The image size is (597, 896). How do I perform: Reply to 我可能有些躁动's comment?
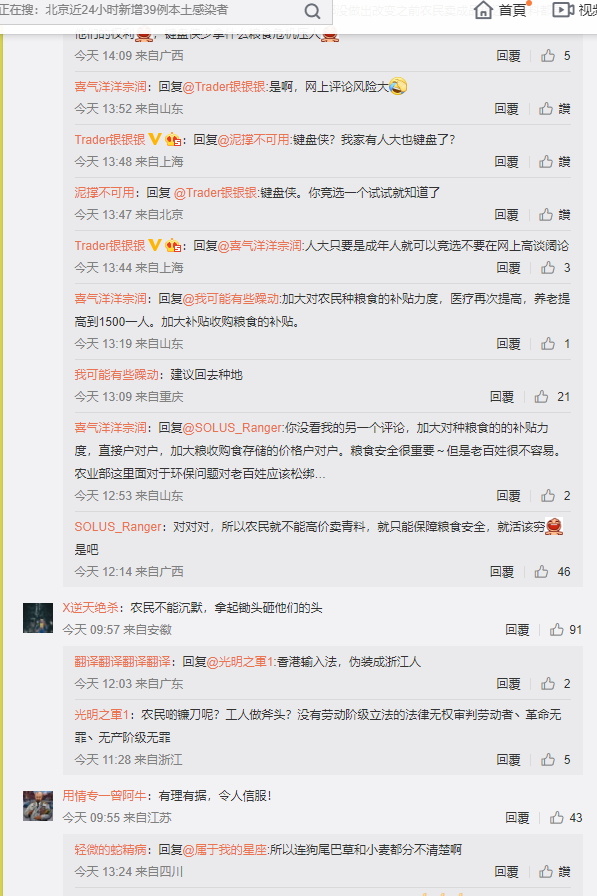[x=502, y=397]
